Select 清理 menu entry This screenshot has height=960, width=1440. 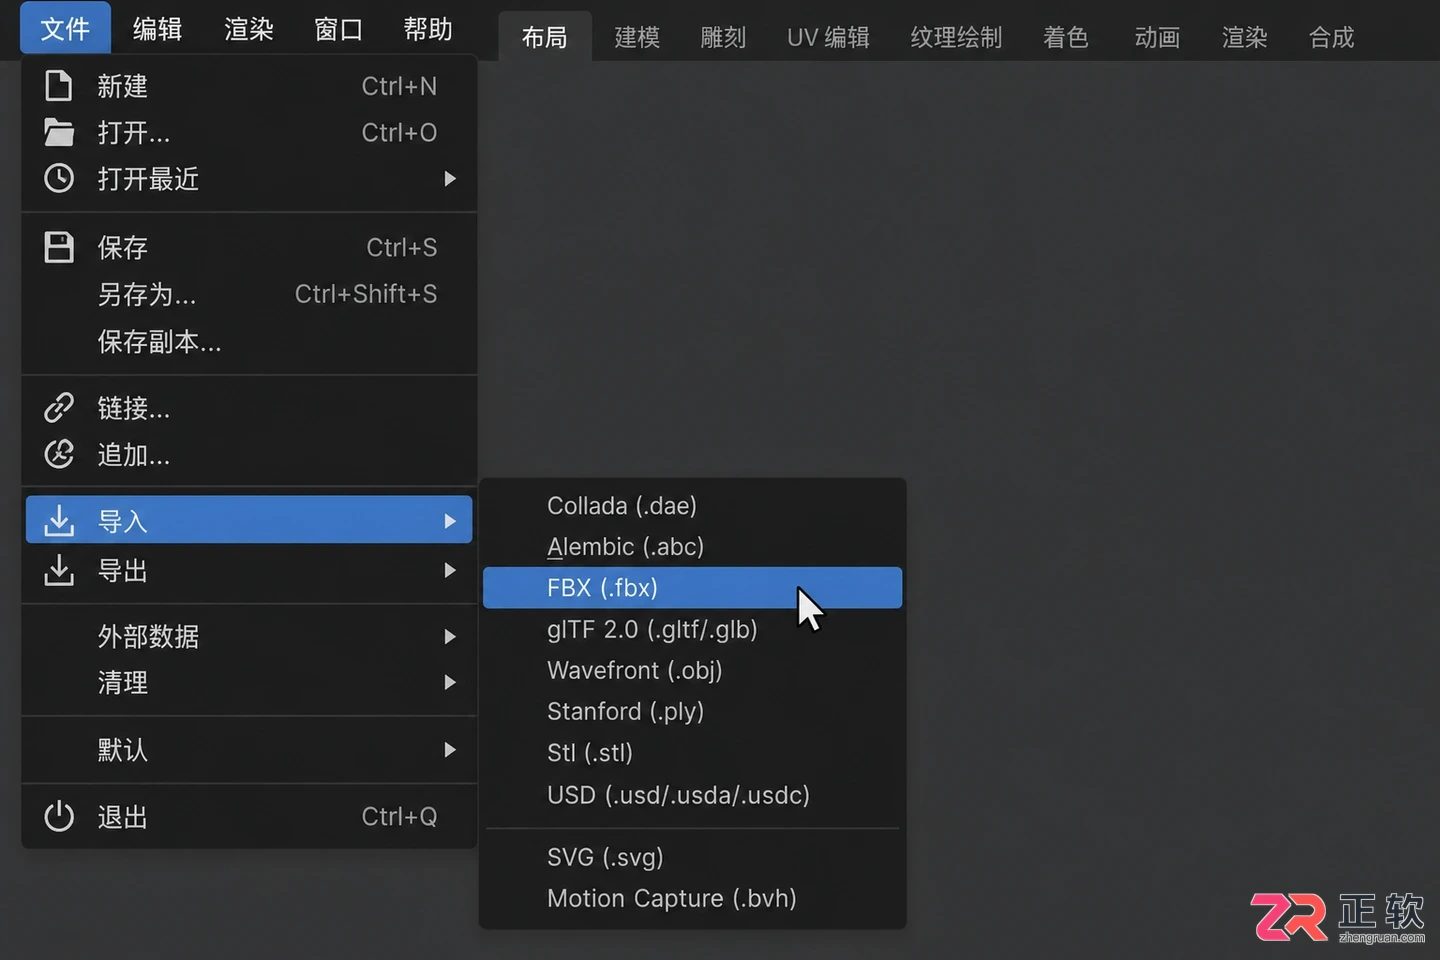249,682
